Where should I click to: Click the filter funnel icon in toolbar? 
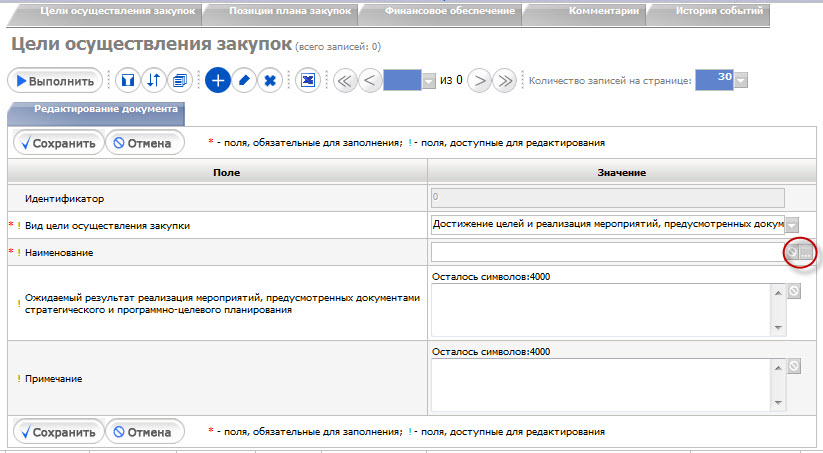[x=128, y=81]
